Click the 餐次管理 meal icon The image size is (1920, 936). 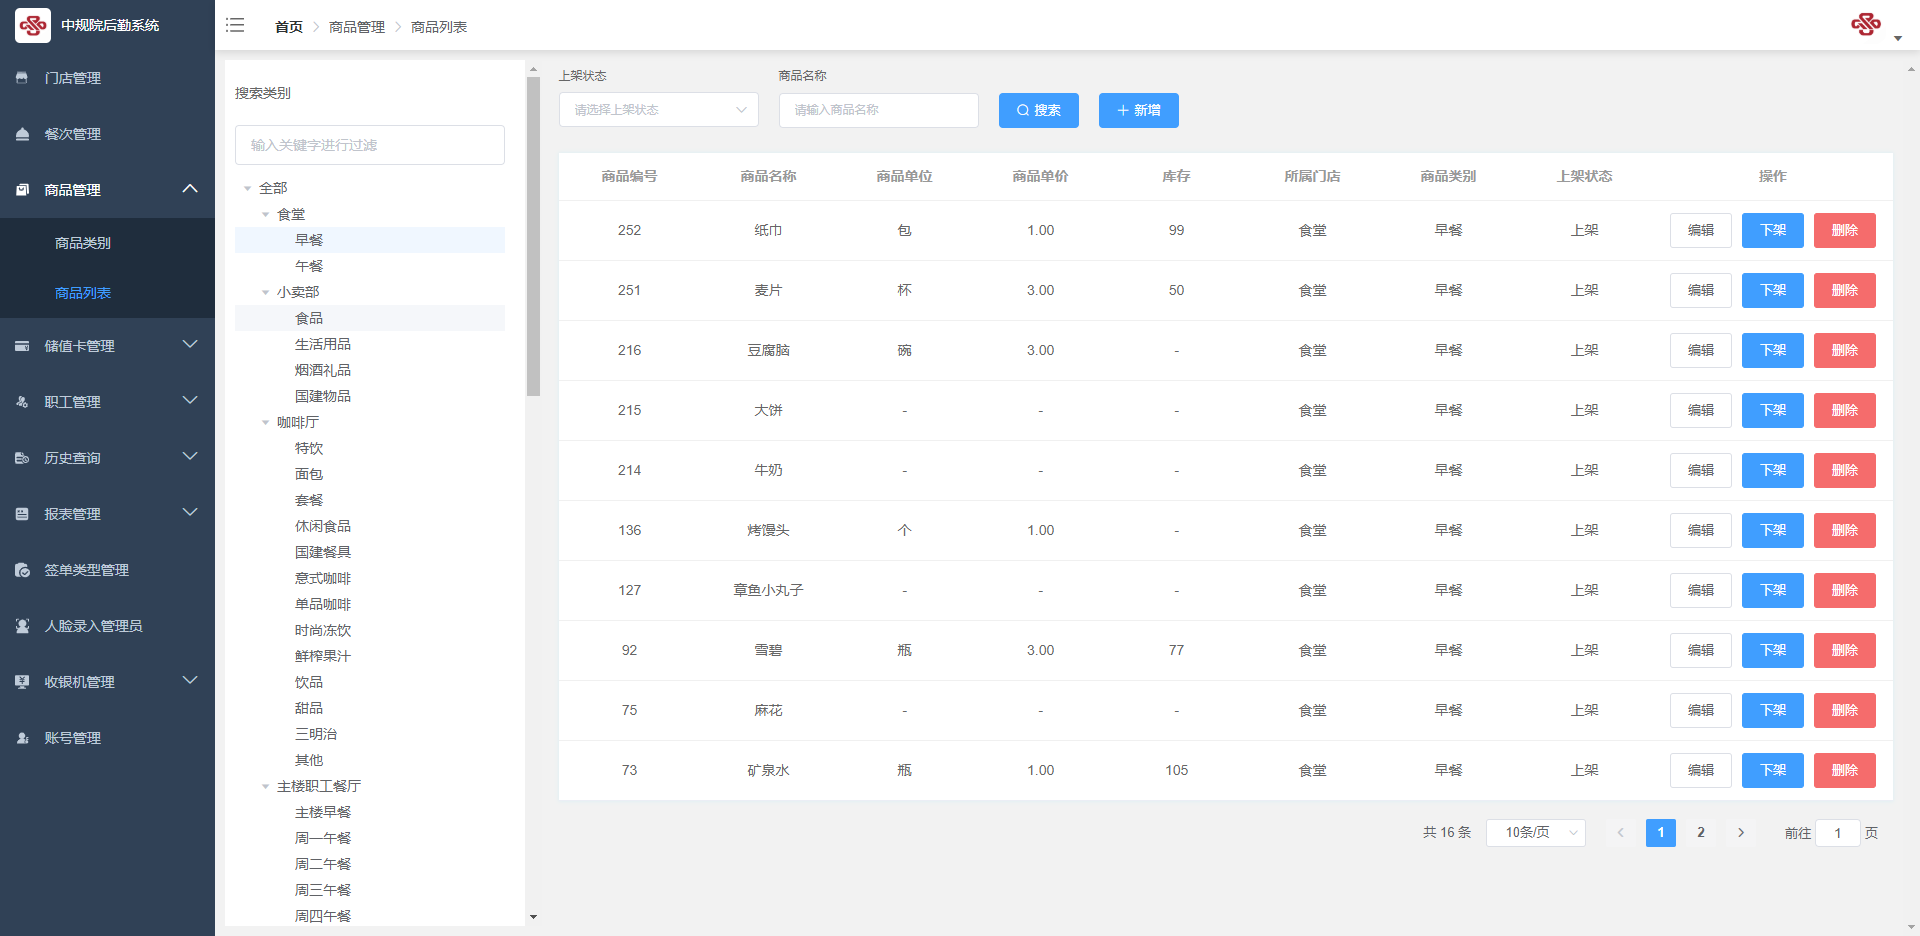point(22,133)
